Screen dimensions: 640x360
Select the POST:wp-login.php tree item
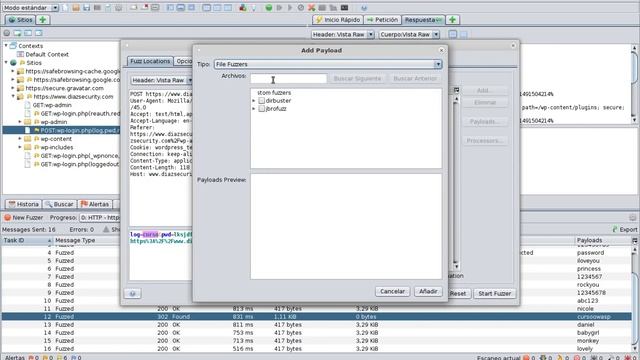[x=72, y=130]
